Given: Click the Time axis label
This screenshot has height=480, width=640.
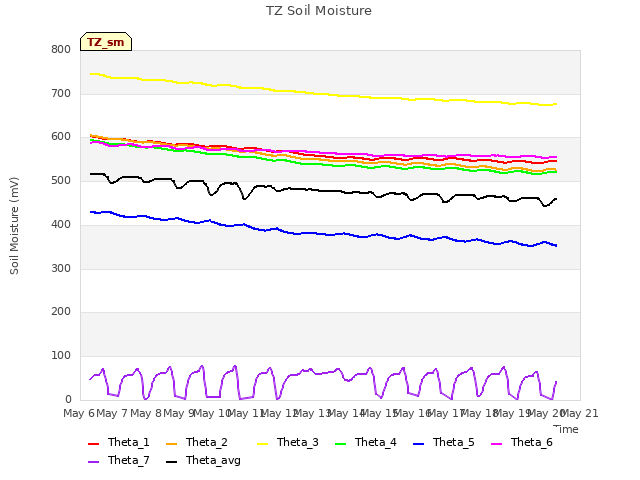Looking at the screenshot, I should point(566,429).
